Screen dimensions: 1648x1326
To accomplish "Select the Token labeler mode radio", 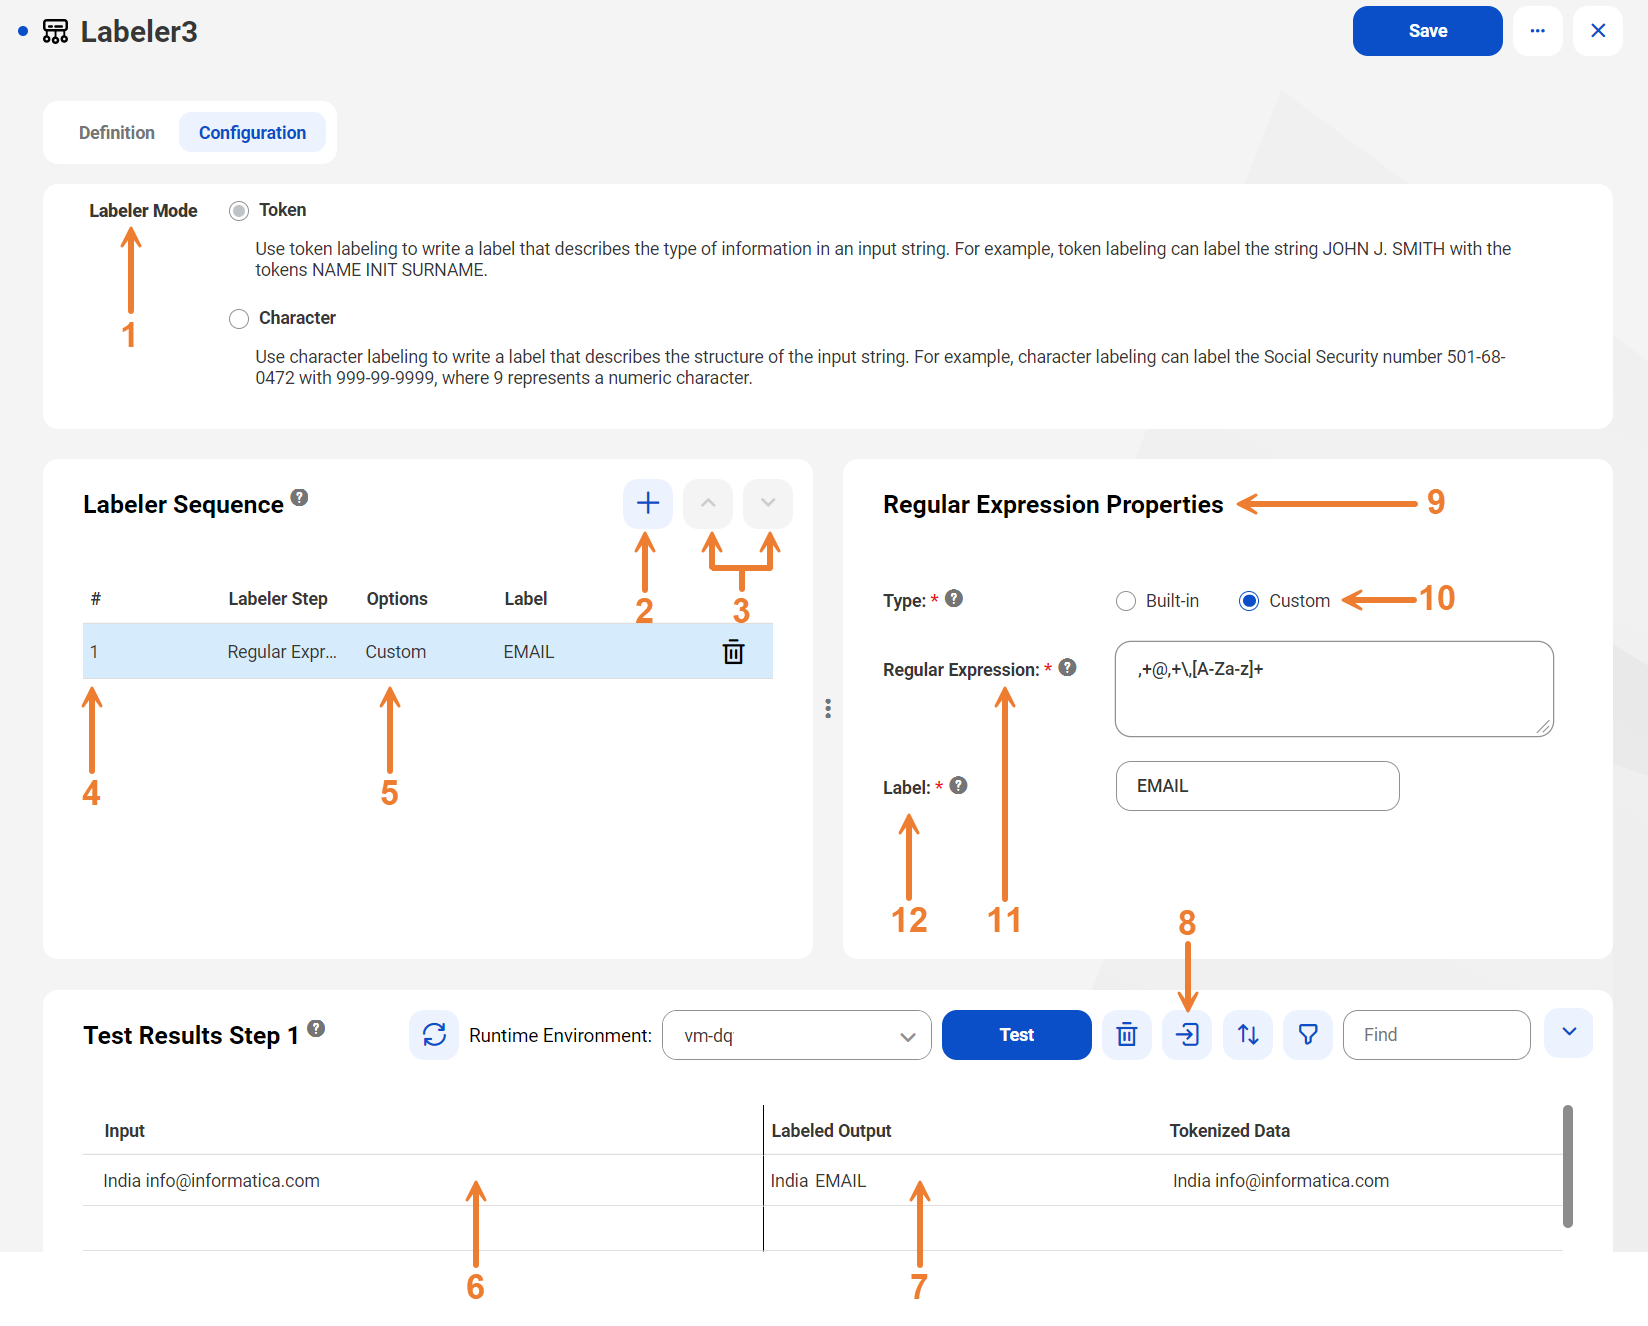I will pos(239,211).
